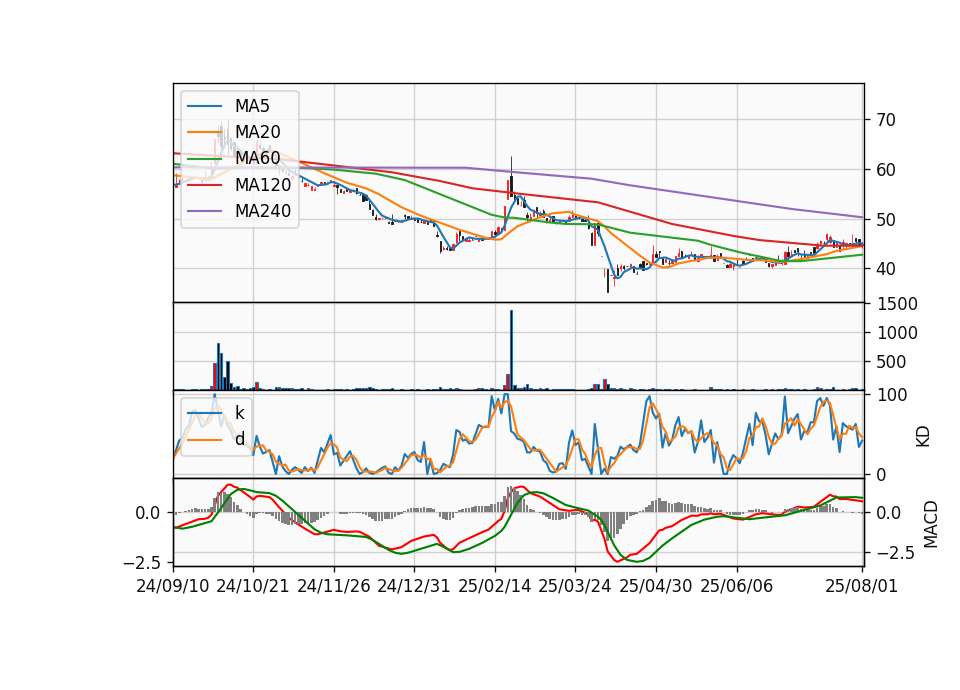960x690 pixels.
Task: Click the KD vertical axis title
Action: click(923, 436)
